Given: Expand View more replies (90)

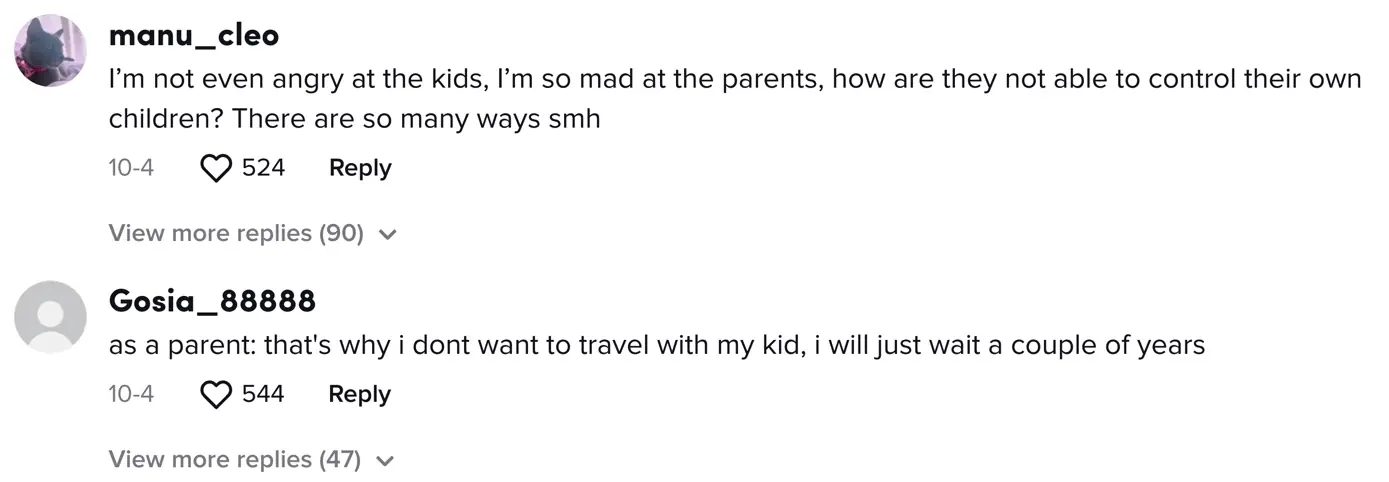Looking at the screenshot, I should (x=236, y=233).
